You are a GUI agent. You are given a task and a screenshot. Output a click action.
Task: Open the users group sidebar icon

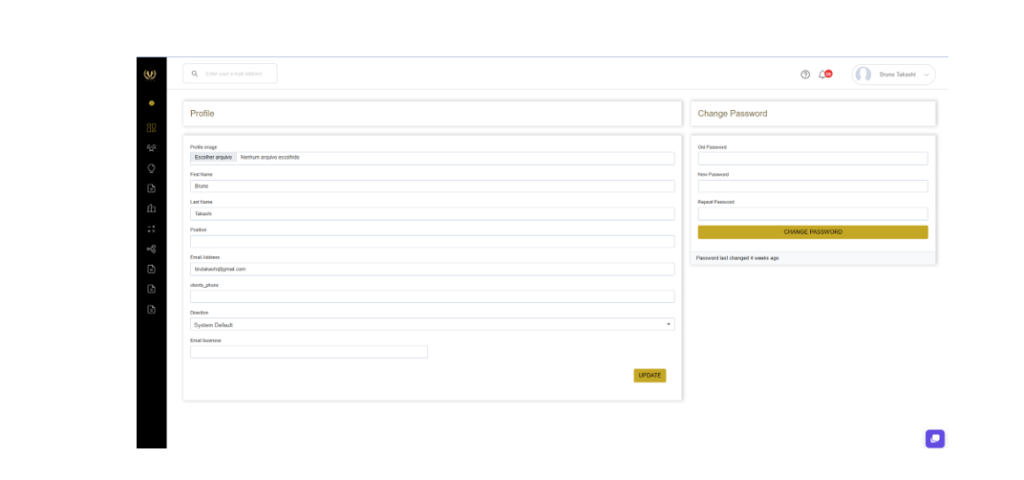pos(151,148)
